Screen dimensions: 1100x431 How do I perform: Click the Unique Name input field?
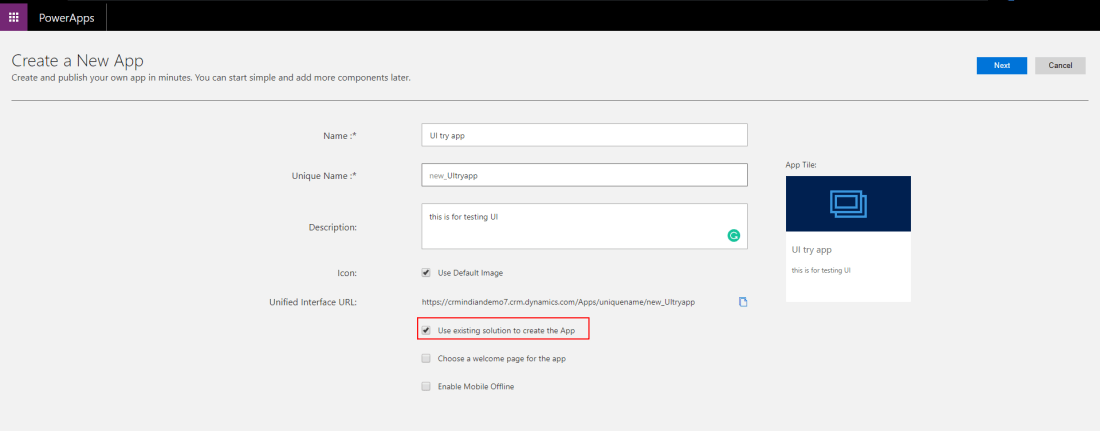(584, 175)
